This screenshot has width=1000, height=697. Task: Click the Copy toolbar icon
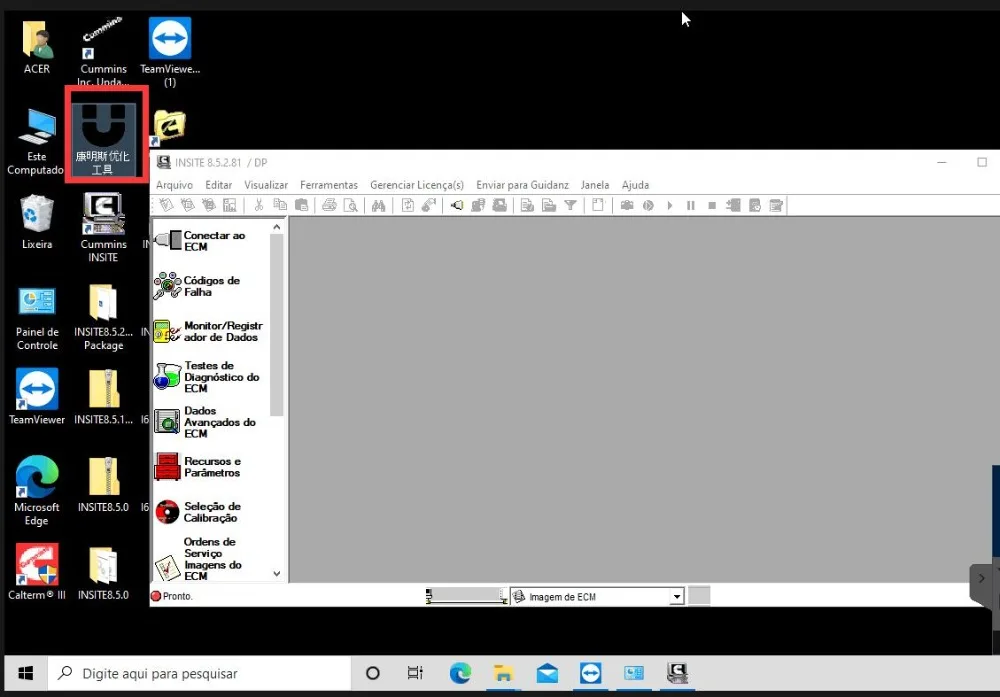280,205
